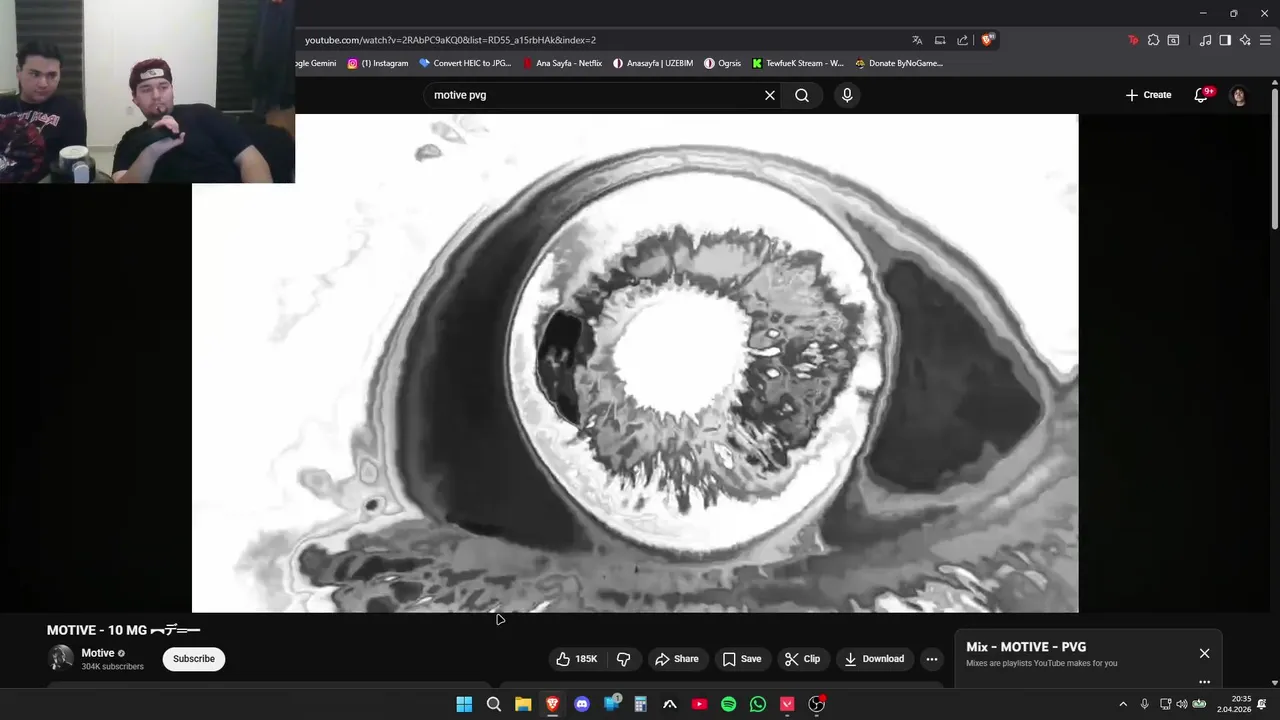1280x720 pixels.
Task: Open Calculator from taskbar
Action: click(x=641, y=704)
